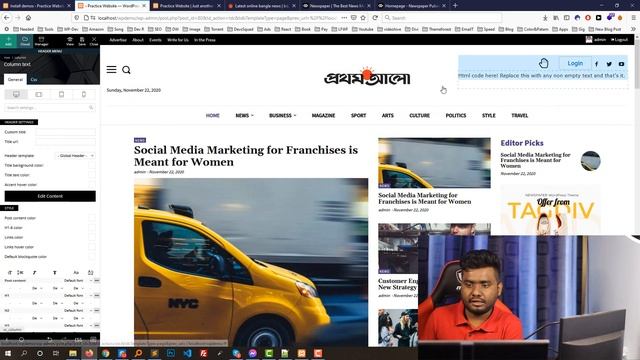Expand the Header template Global Header dropdown

click(x=75, y=156)
